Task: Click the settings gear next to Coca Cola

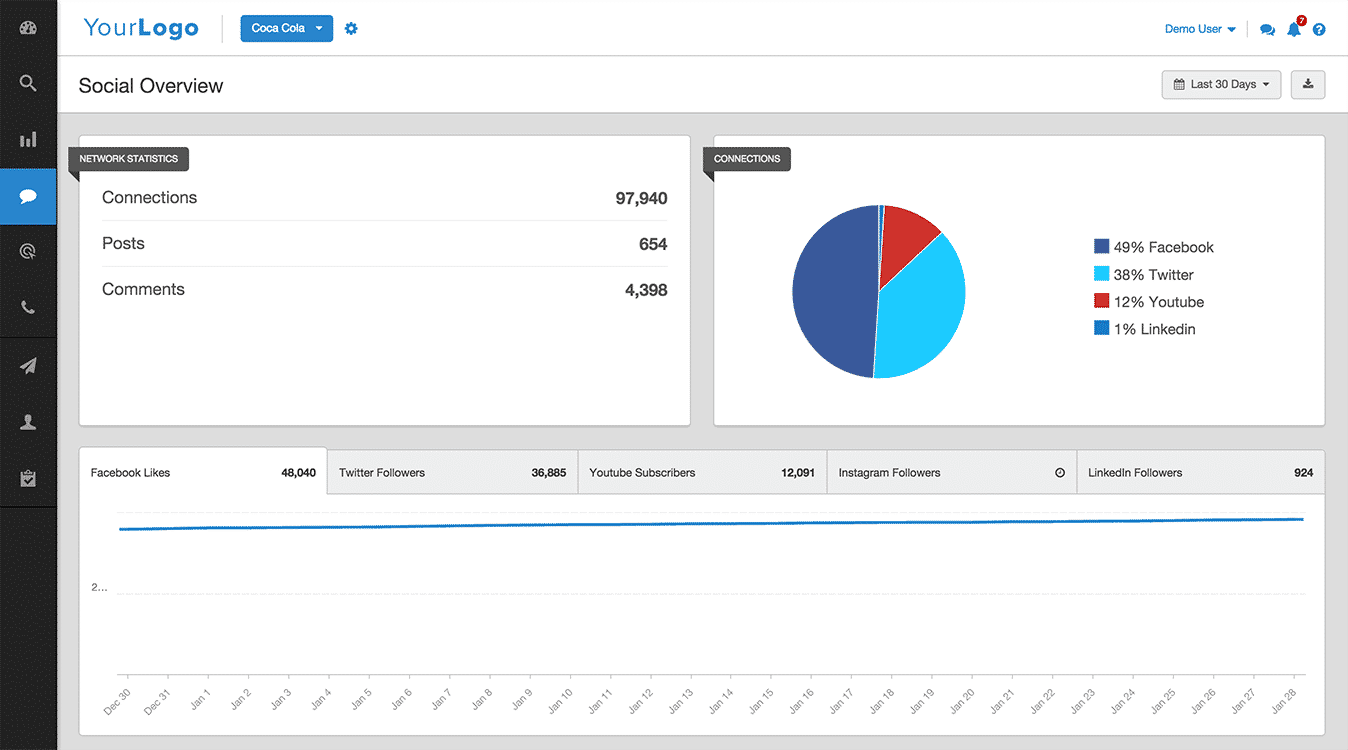Action: coord(351,28)
